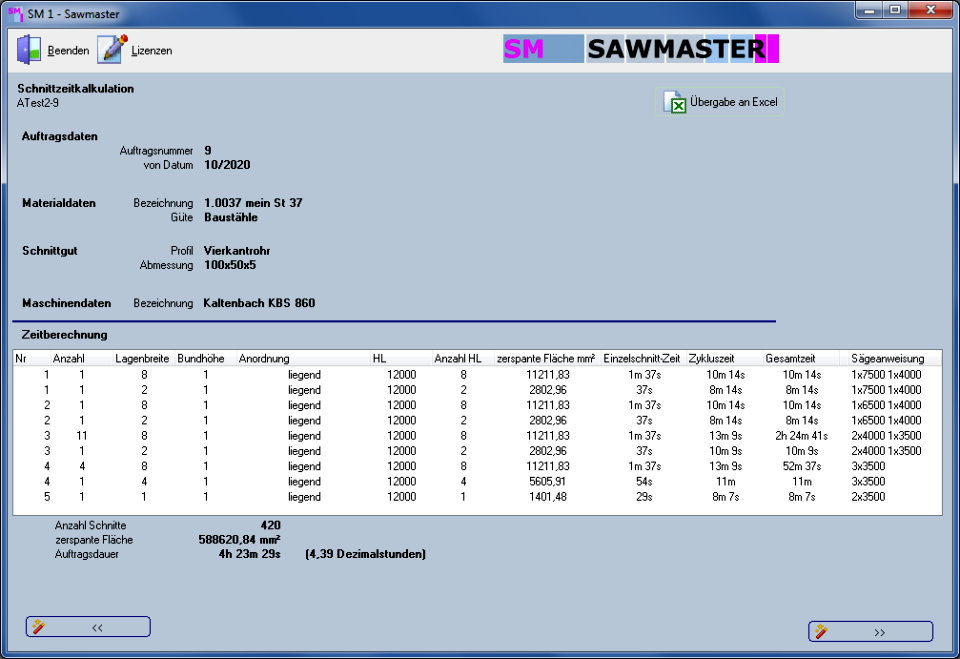Click the Anzahl Schnitte value 420
Screen dimensions: 960x659
pos(271,525)
